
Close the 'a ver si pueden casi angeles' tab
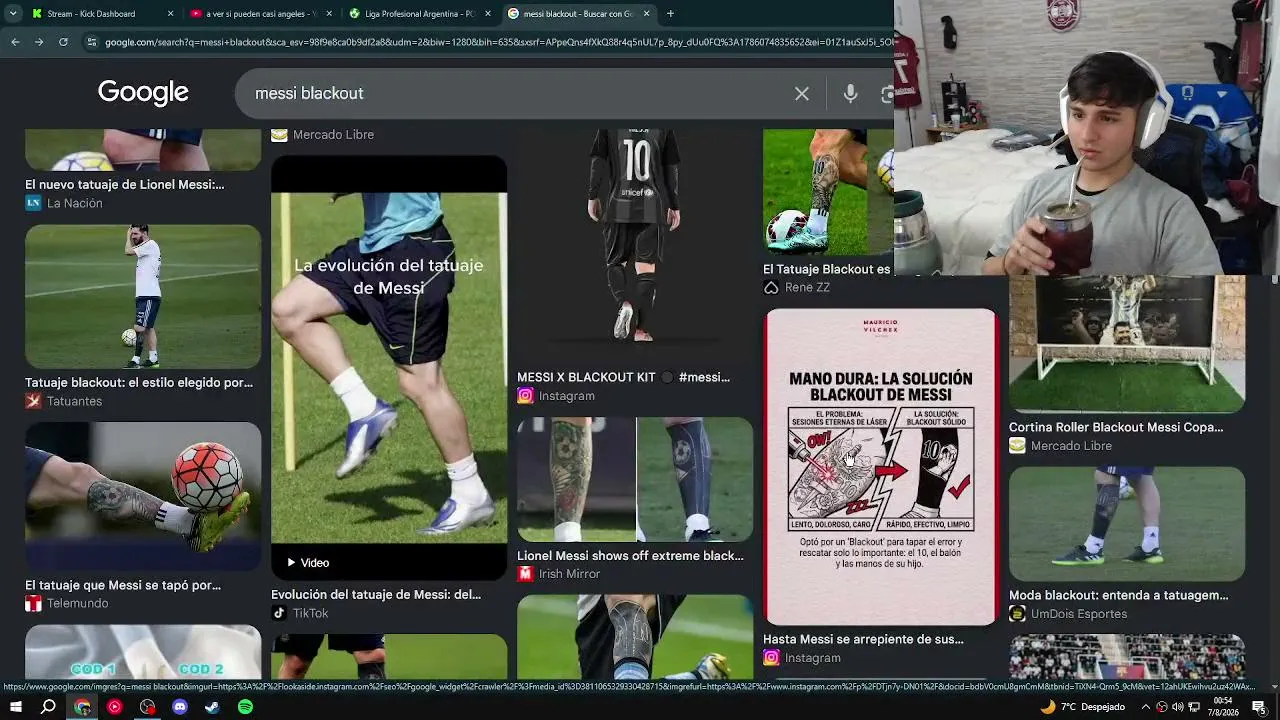point(329,14)
